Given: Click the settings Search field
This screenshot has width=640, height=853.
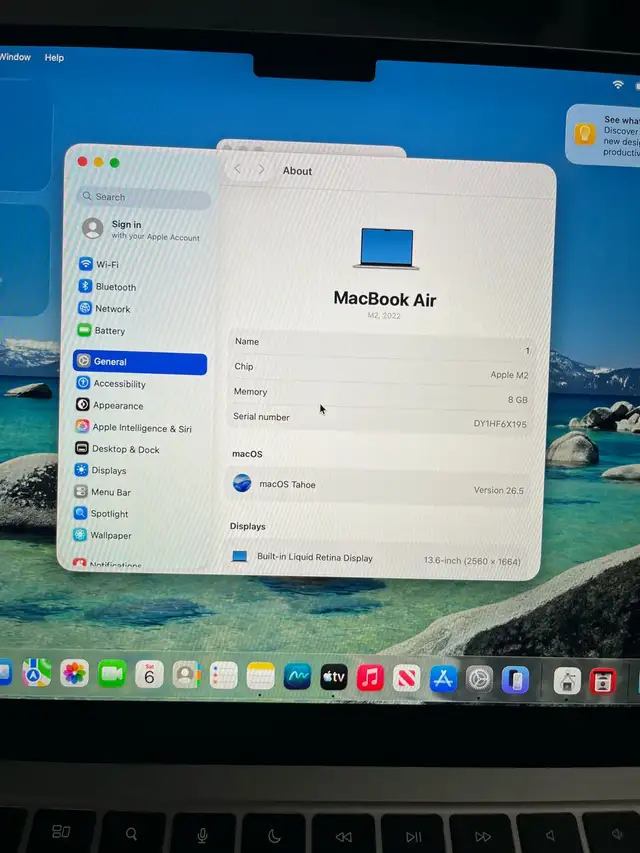Looking at the screenshot, I should (144, 197).
